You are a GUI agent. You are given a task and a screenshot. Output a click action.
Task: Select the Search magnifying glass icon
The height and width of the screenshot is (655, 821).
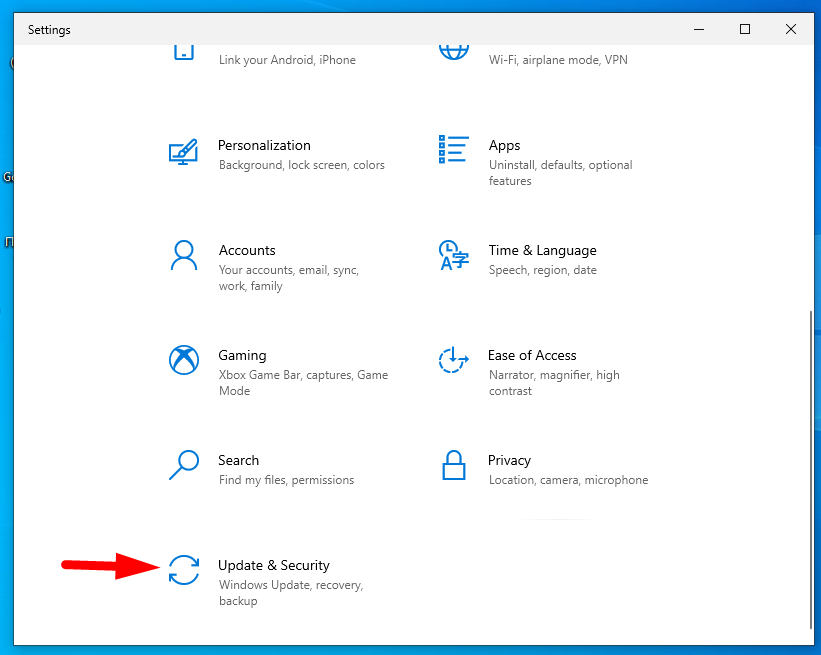coord(183,465)
